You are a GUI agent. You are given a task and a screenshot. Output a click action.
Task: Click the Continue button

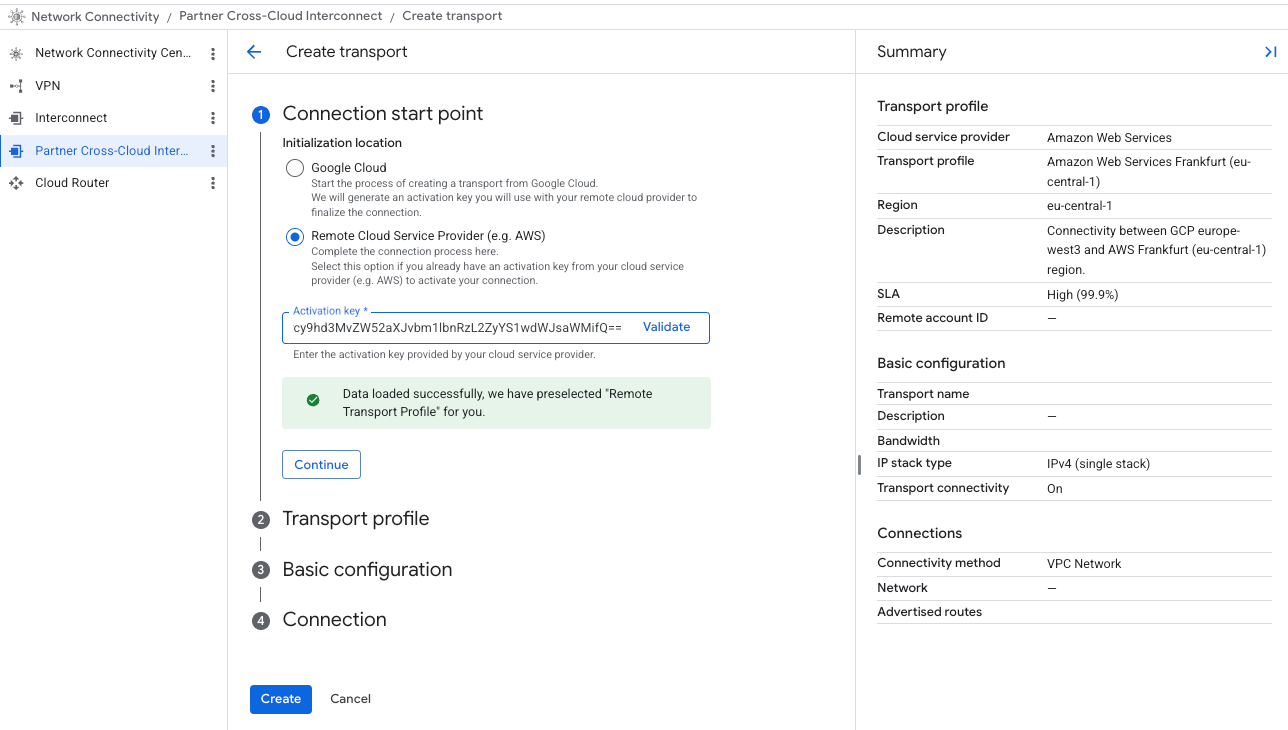coord(321,465)
